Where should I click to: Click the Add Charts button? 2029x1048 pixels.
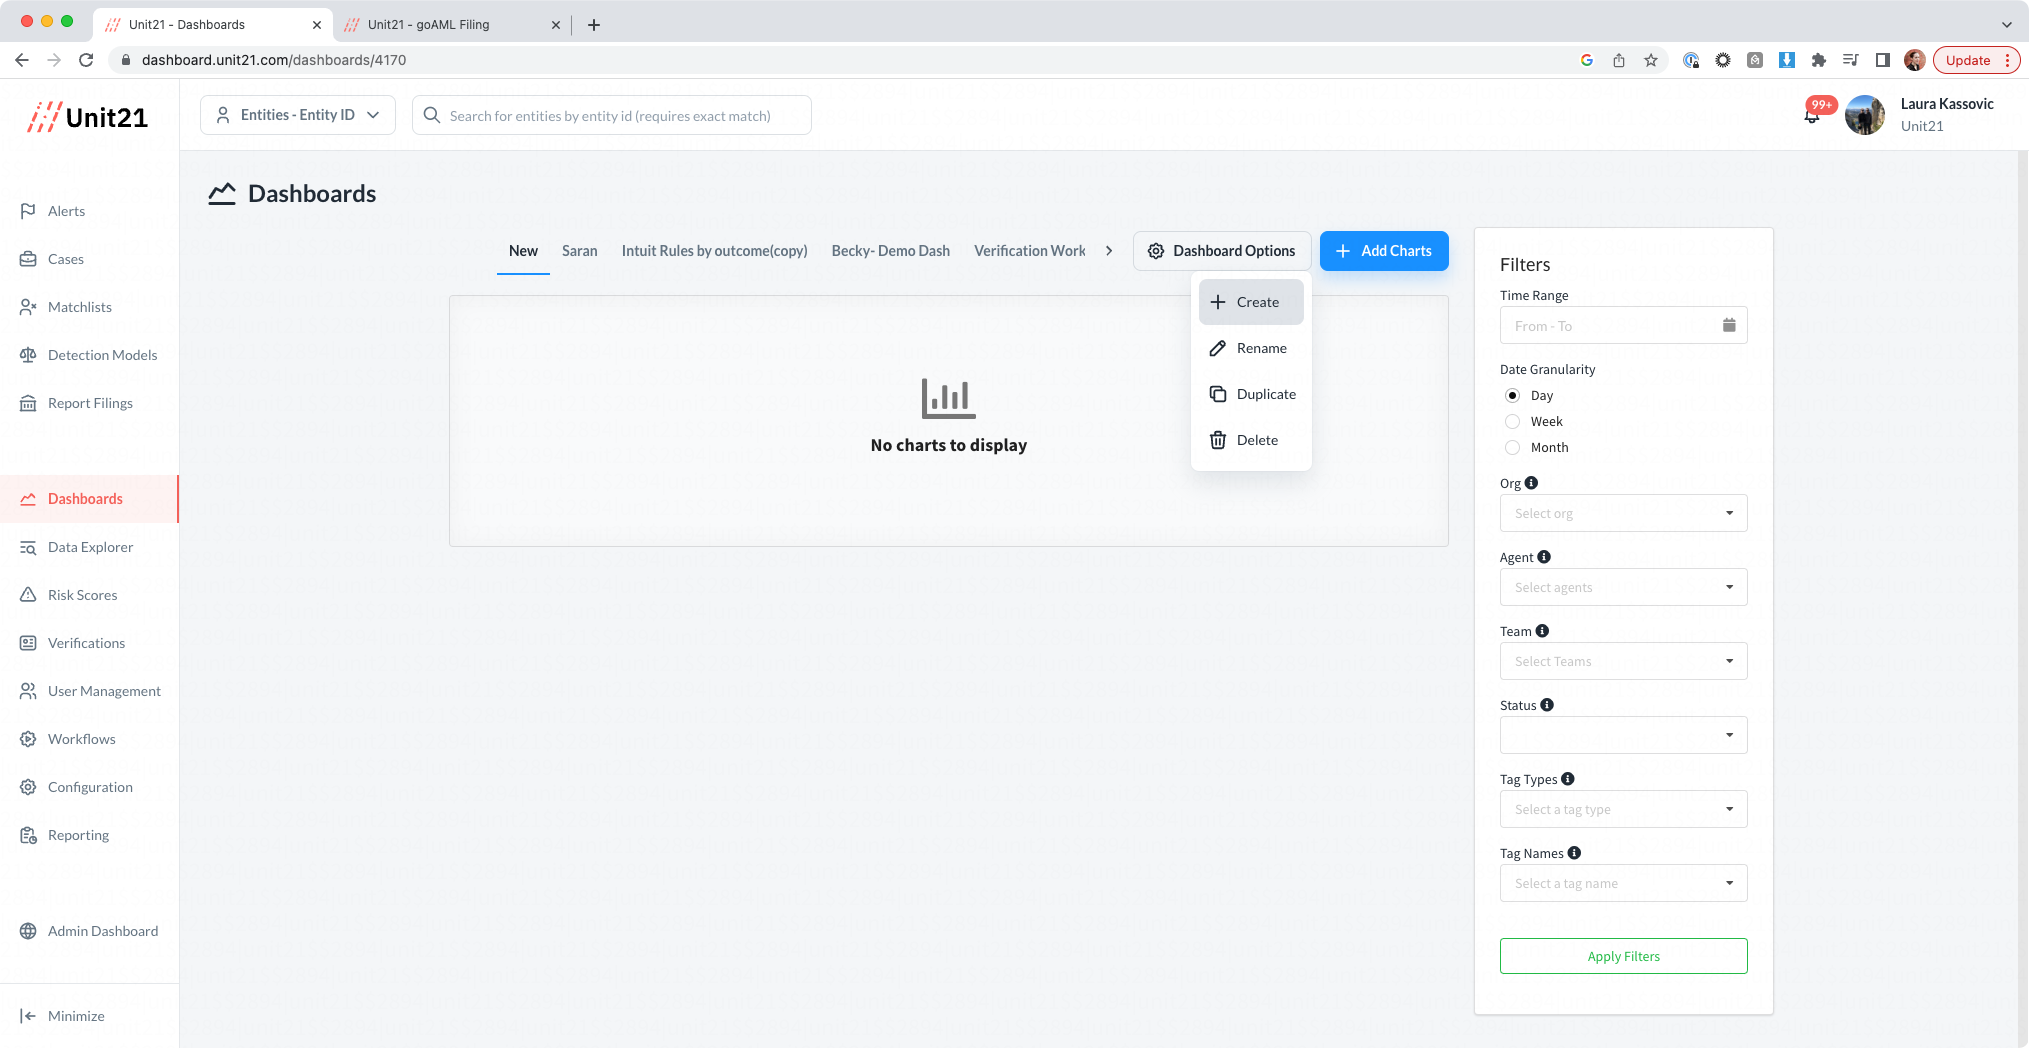pos(1384,251)
